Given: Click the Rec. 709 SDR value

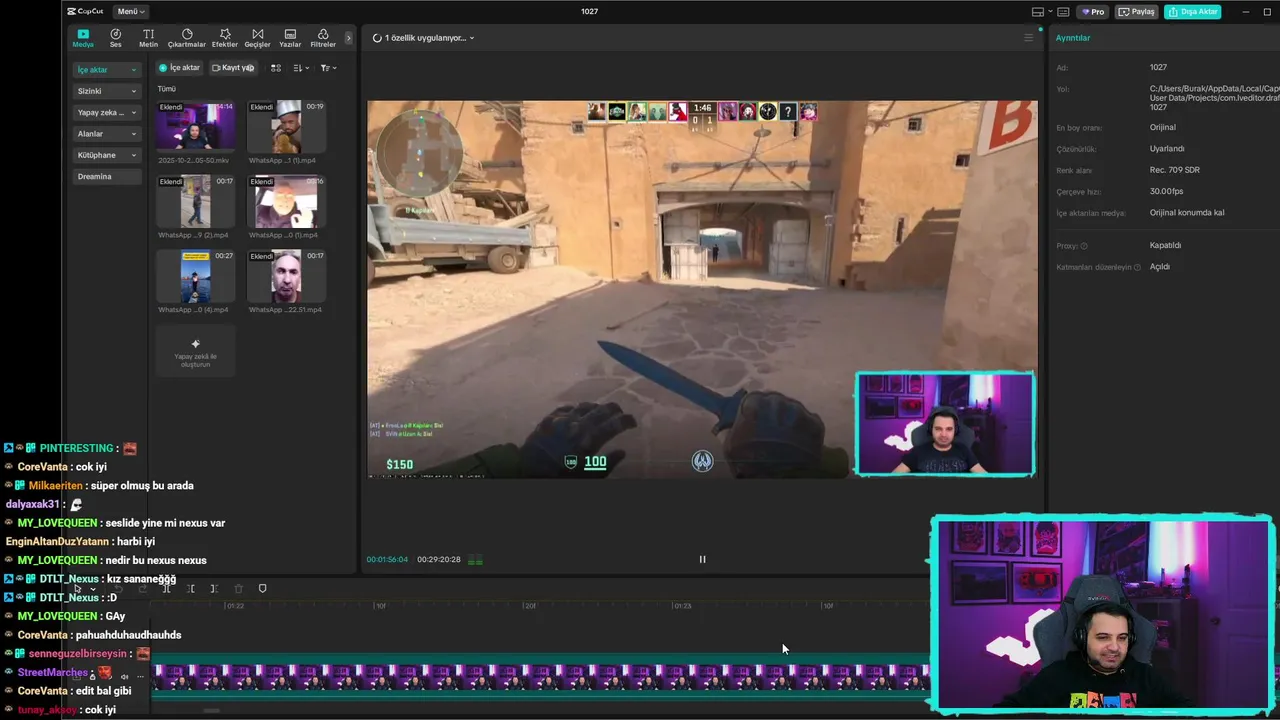Looking at the screenshot, I should [1175, 170].
